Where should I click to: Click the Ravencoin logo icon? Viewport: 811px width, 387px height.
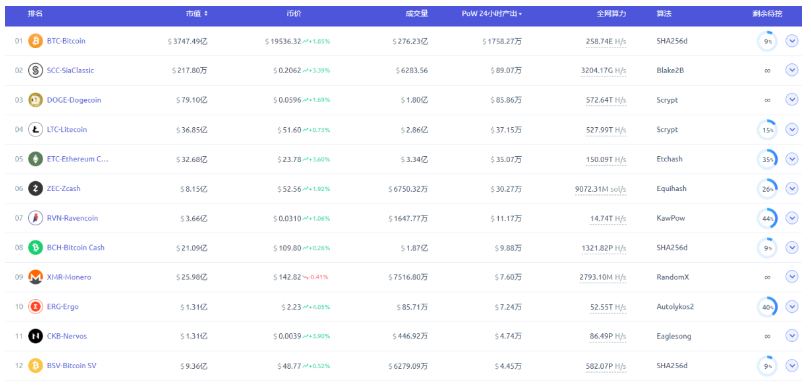[x=35, y=218]
